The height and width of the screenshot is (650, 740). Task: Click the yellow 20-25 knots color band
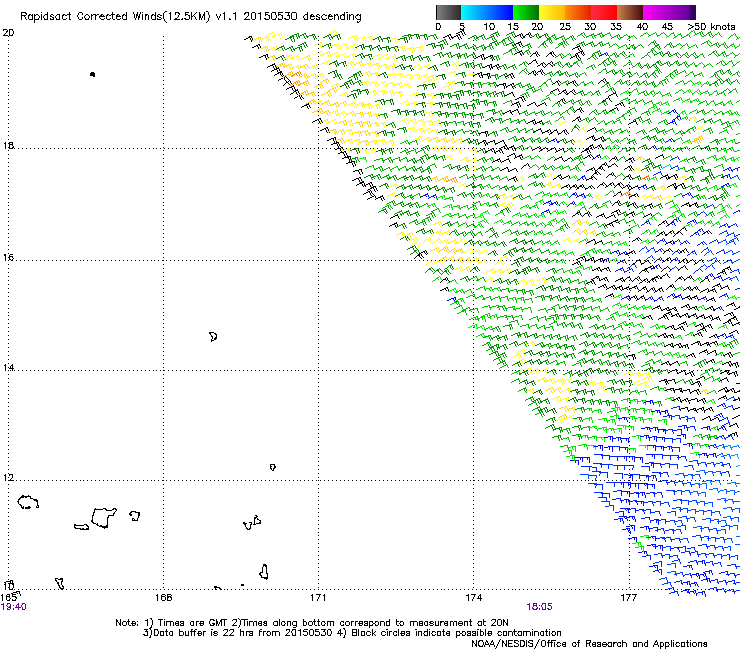tap(552, 12)
